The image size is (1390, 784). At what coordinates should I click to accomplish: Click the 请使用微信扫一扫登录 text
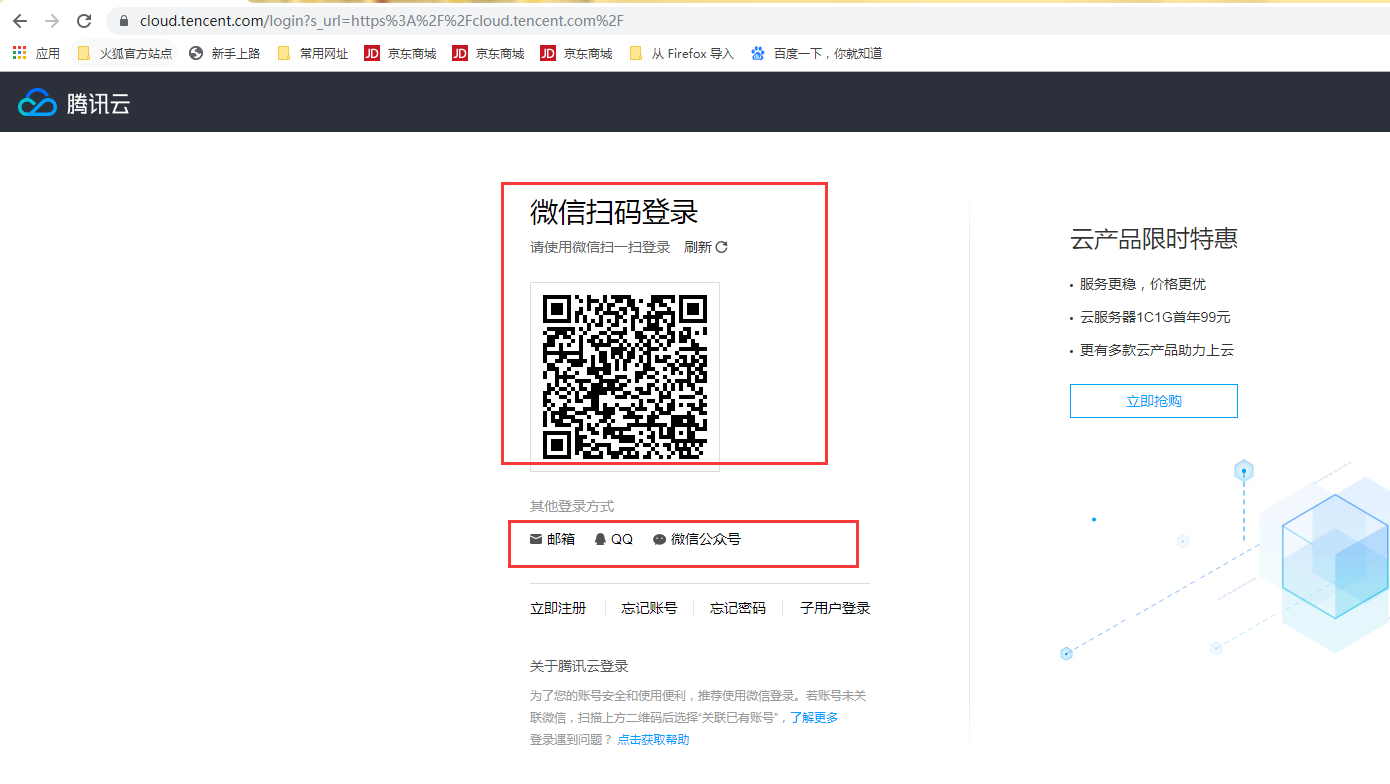600,247
